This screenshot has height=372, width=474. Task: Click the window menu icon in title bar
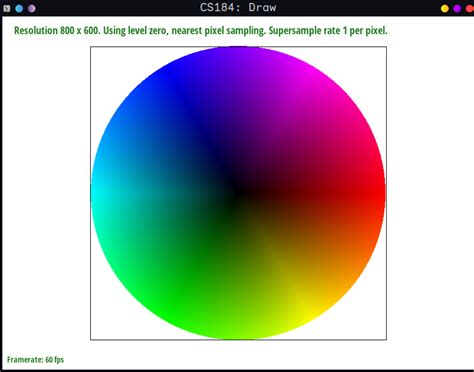(6, 9)
